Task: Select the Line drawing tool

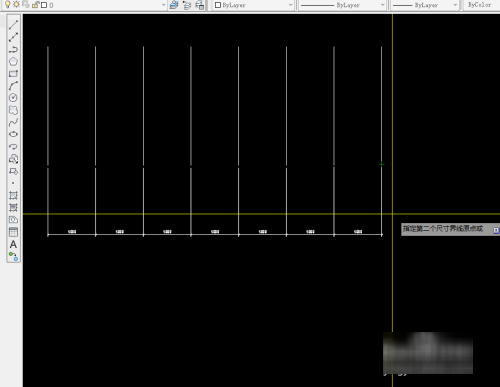Action: (x=13, y=25)
